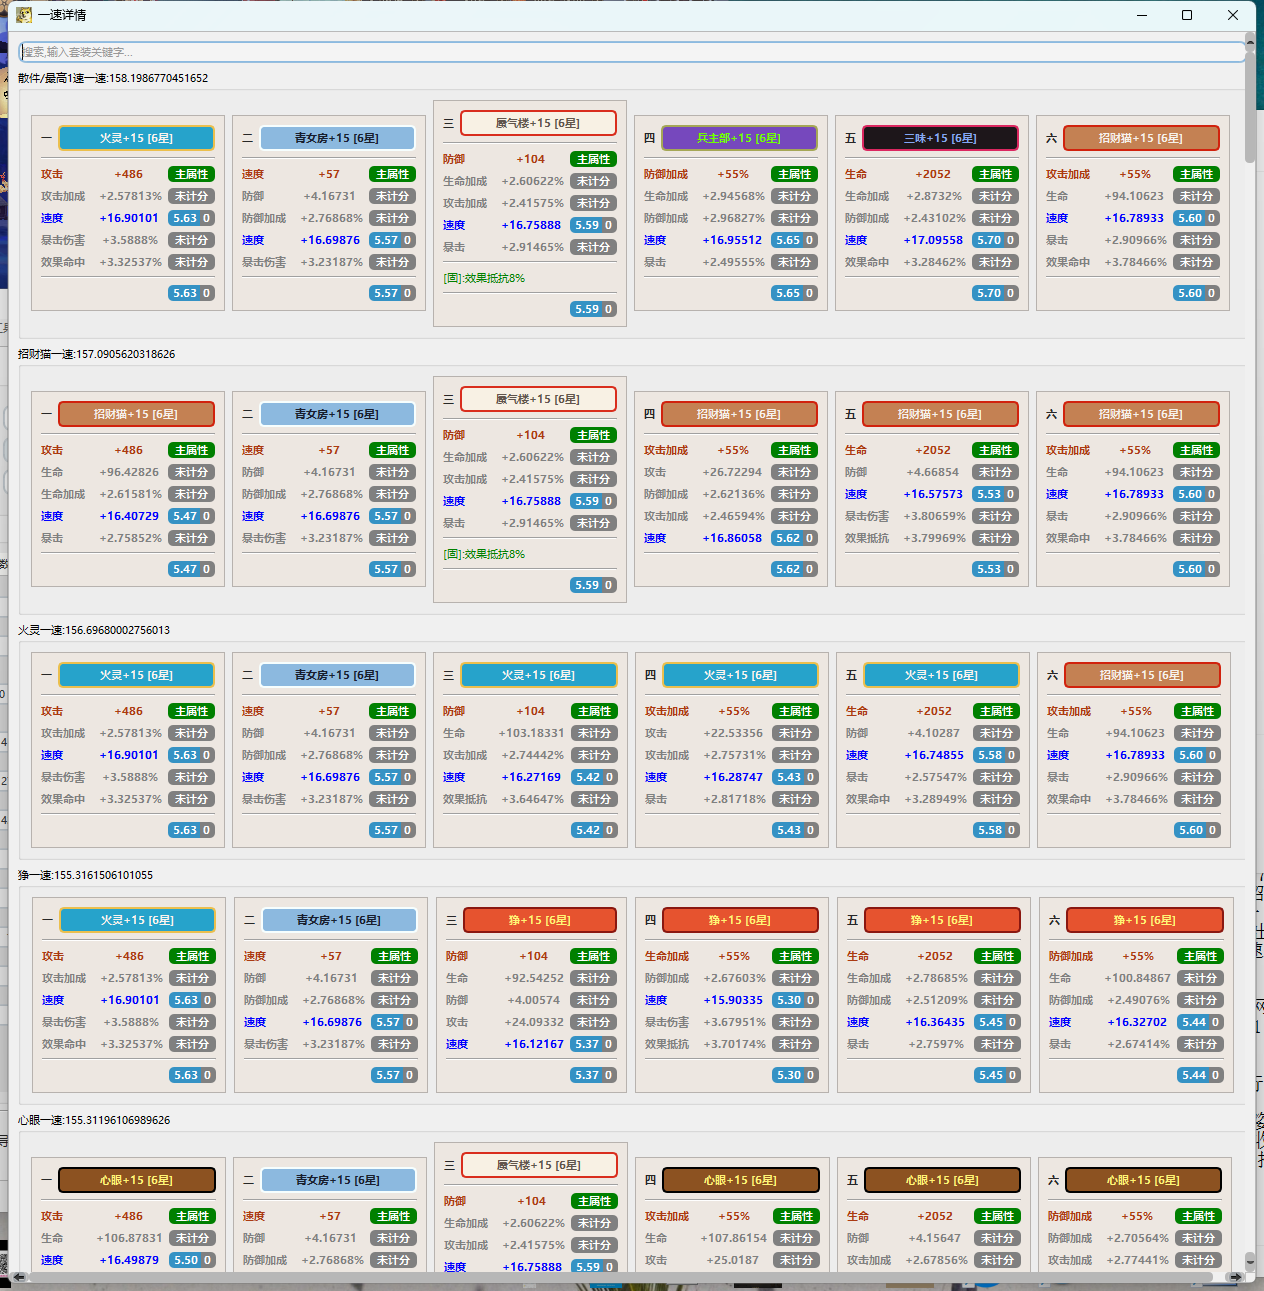
Task: Click heading 狰一速:155.3161506101055
Action: (86, 875)
